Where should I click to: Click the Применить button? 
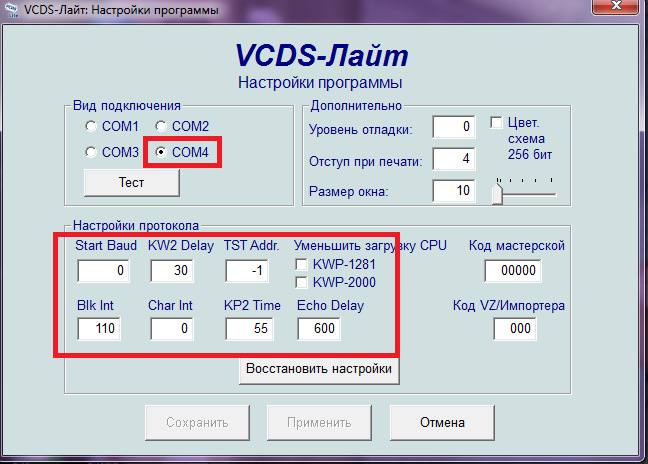point(319,422)
